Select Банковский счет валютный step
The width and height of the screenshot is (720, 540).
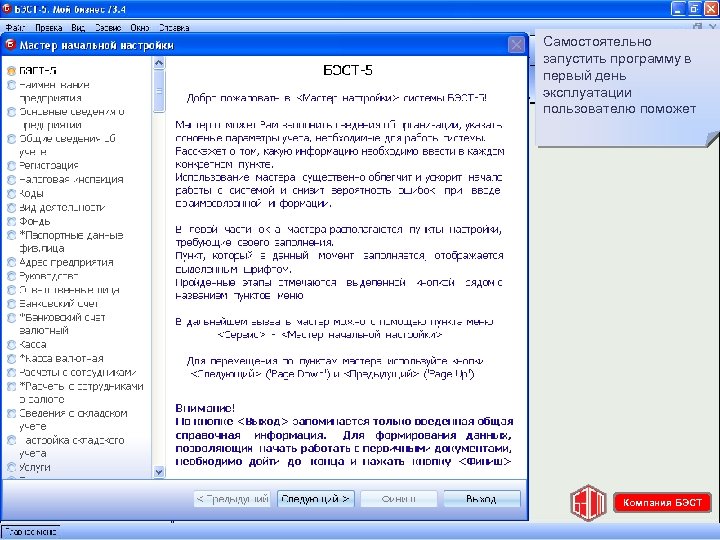[x=56, y=324]
